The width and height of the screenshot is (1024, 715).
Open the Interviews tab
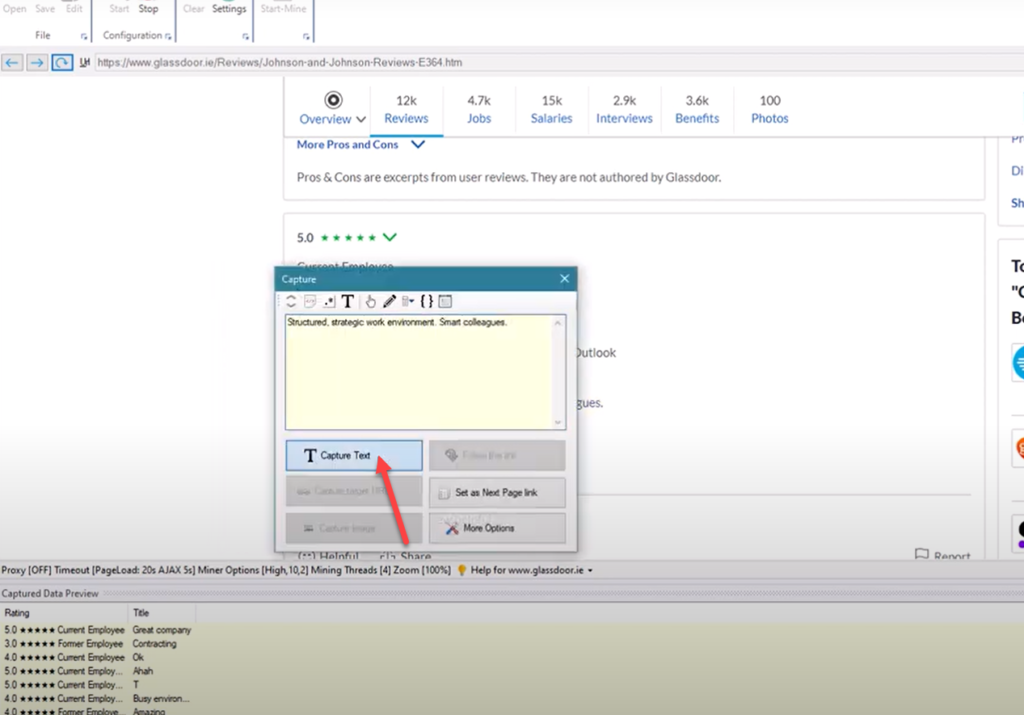pos(624,109)
